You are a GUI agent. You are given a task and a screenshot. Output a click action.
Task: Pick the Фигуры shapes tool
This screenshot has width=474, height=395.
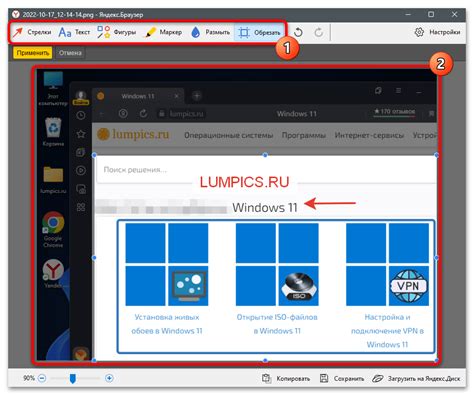116,32
